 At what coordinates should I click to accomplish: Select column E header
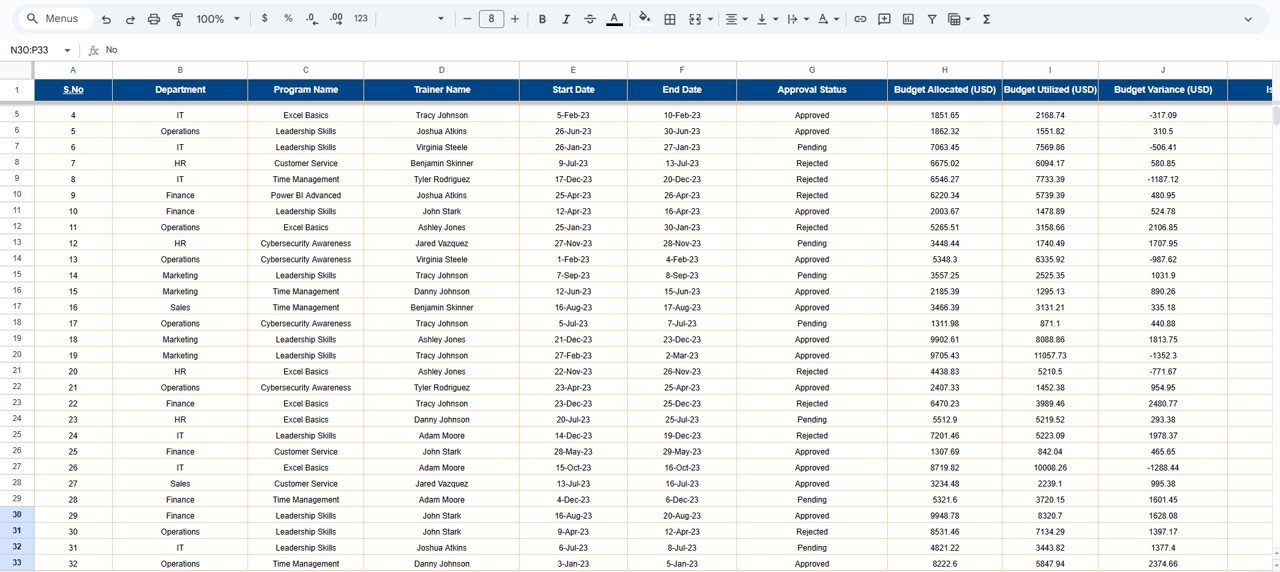point(573,69)
